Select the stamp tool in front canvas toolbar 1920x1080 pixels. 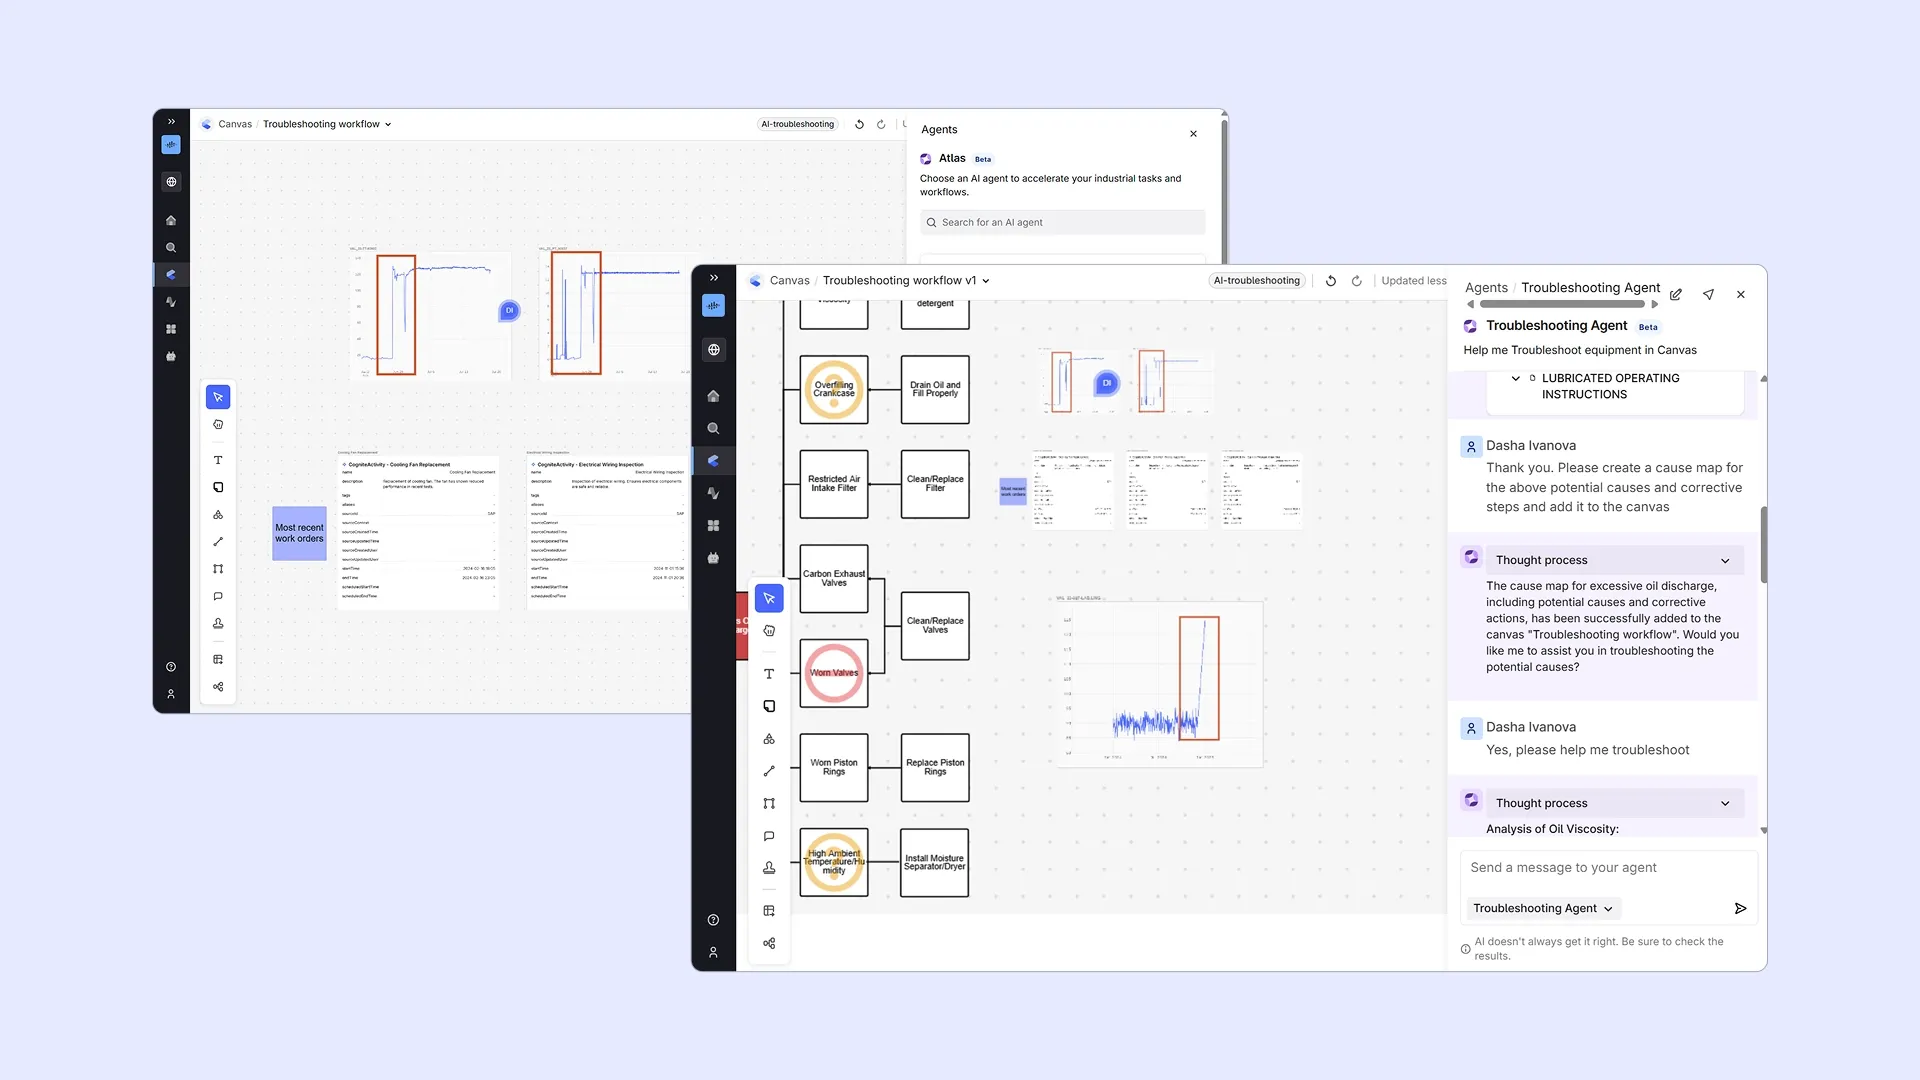pos(769,868)
